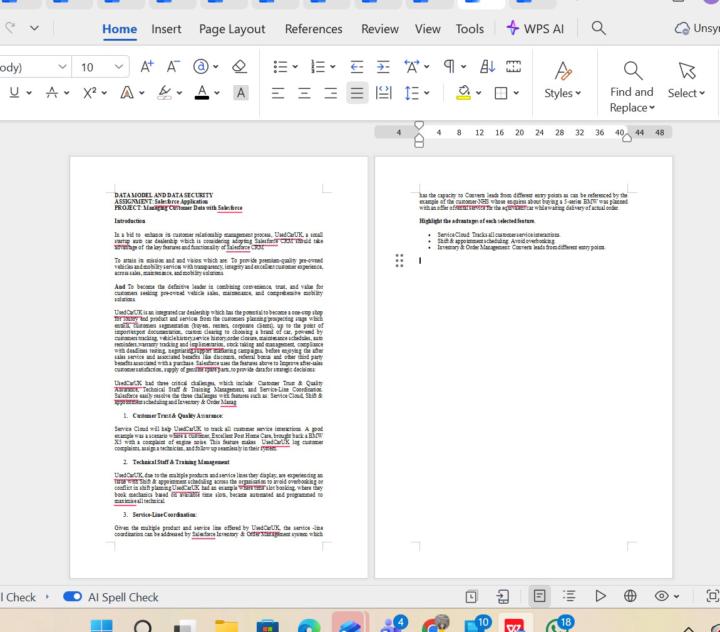Align text left
This screenshot has width=720, height=632.
coord(278,93)
